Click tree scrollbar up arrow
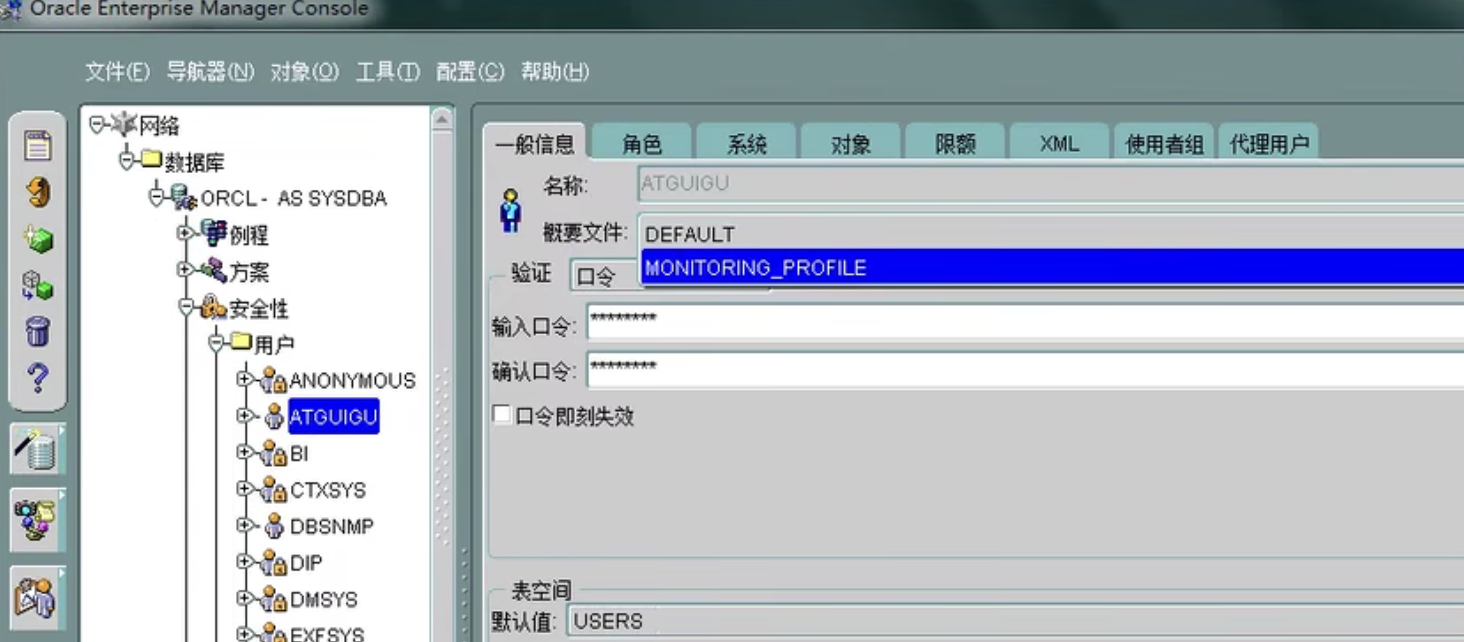1464x642 pixels. [443, 120]
